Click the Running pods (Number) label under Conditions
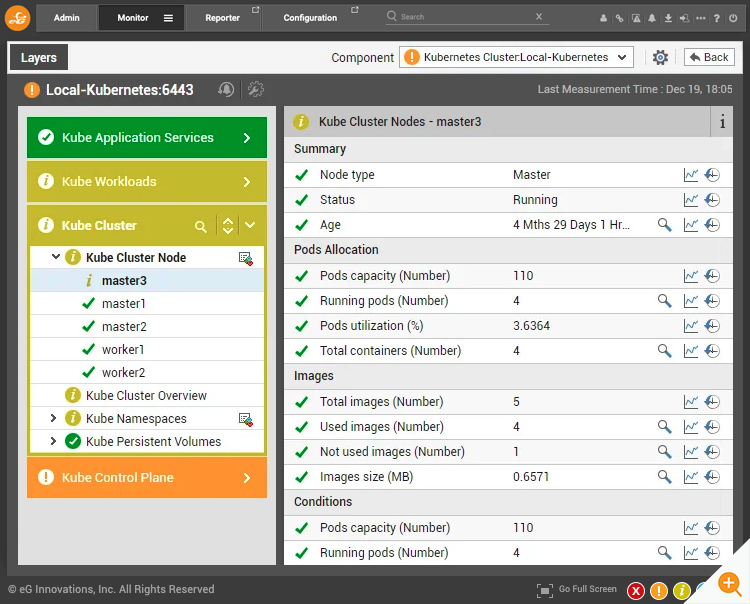This screenshot has height=604, width=750. 384,553
